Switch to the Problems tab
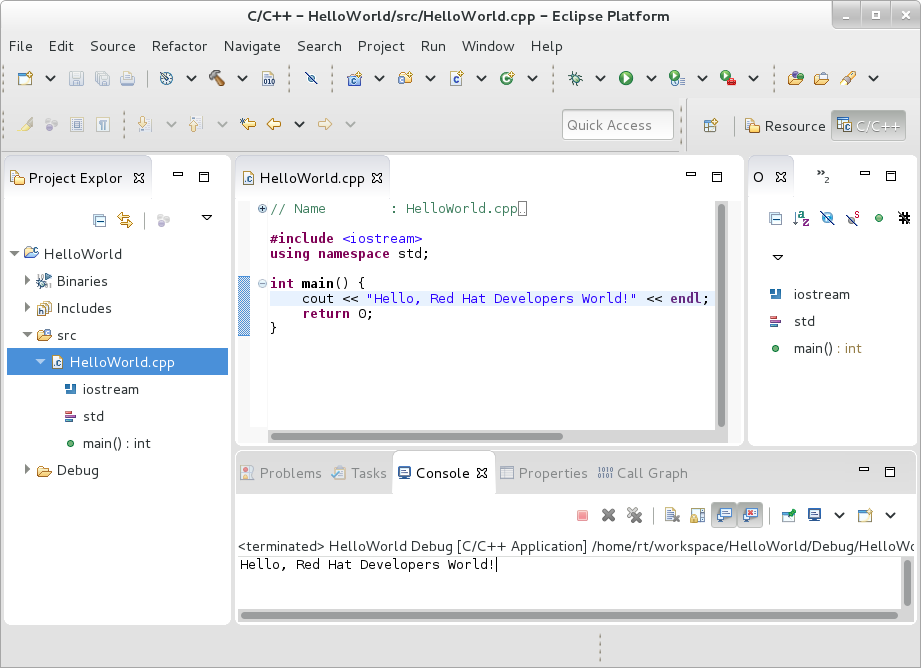 [x=281, y=473]
